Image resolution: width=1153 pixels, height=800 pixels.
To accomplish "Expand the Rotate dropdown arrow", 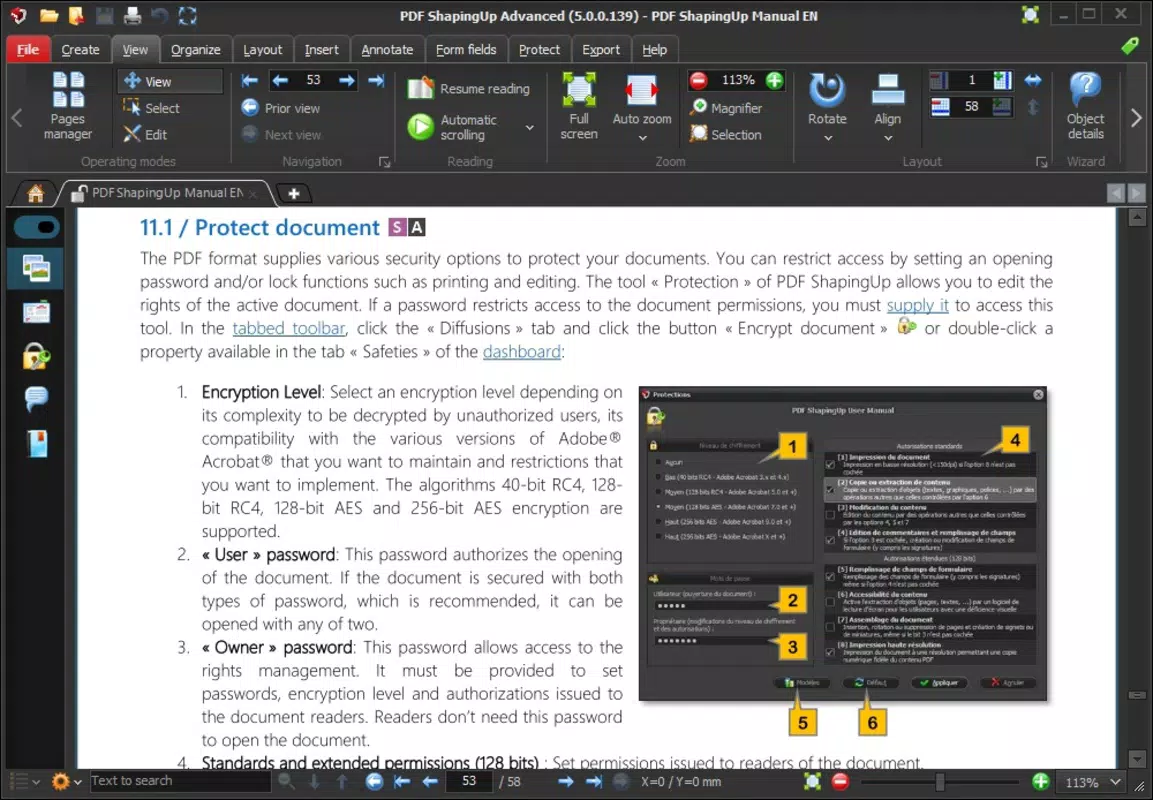I will (827, 138).
